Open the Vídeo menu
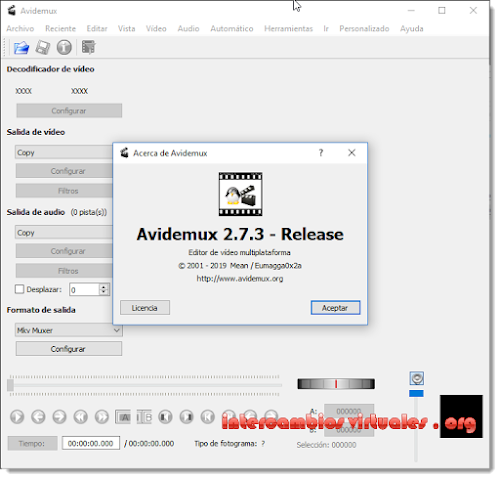The width and height of the screenshot is (500, 479). (x=156, y=29)
